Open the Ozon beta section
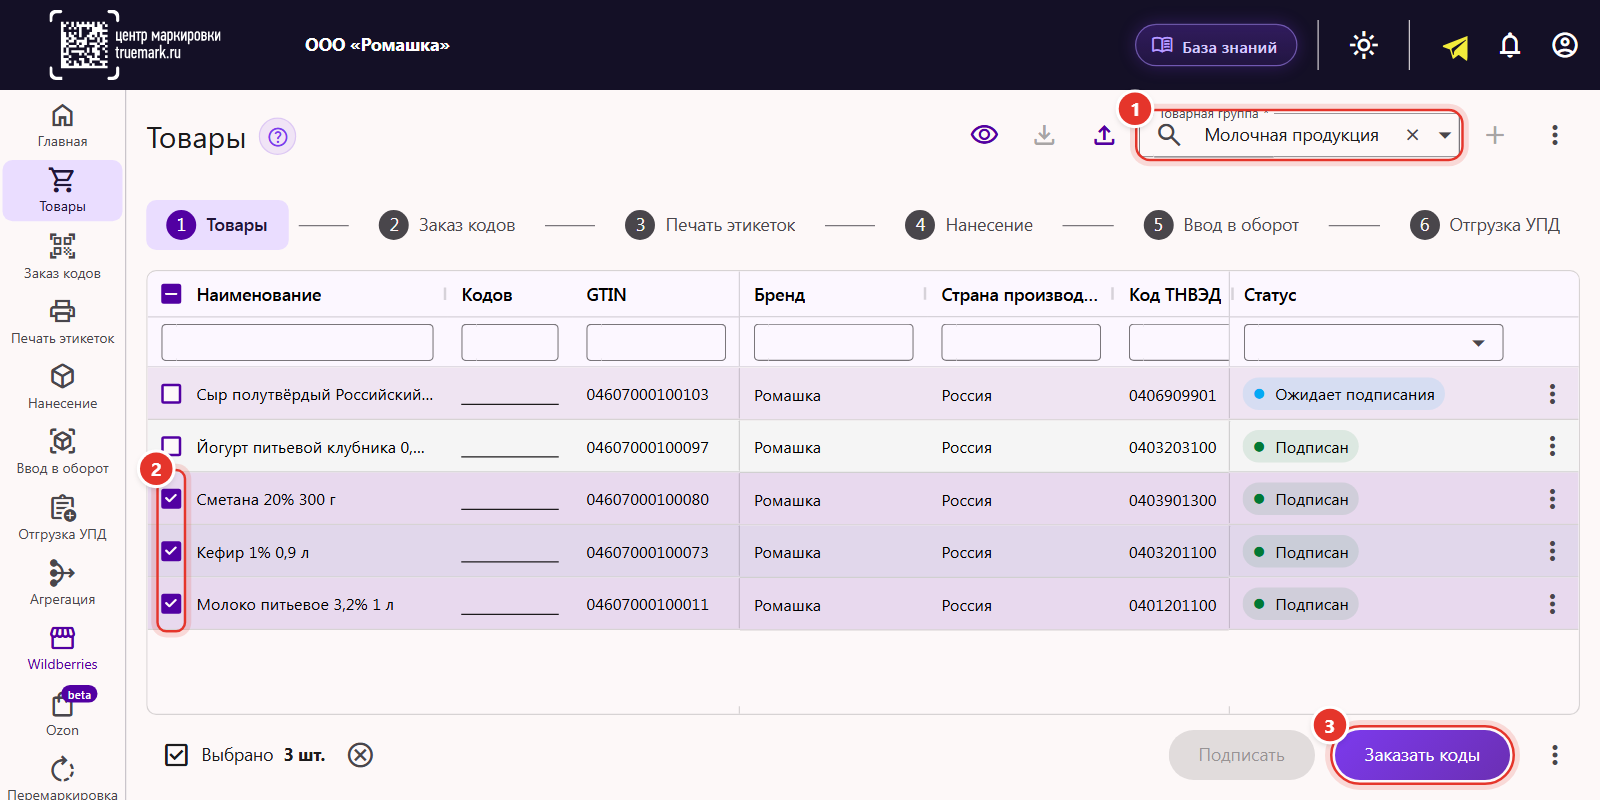 (x=62, y=713)
